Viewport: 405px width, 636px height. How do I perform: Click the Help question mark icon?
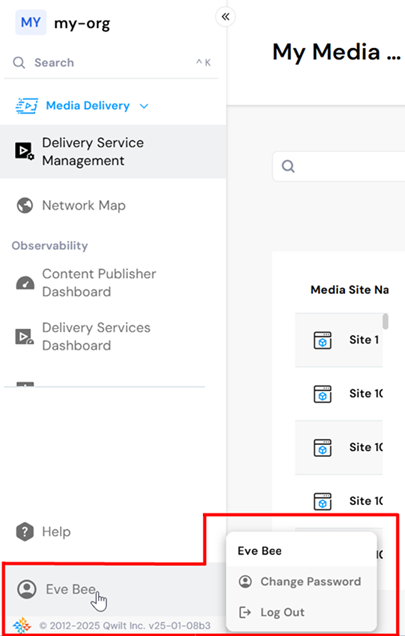[x=25, y=531]
